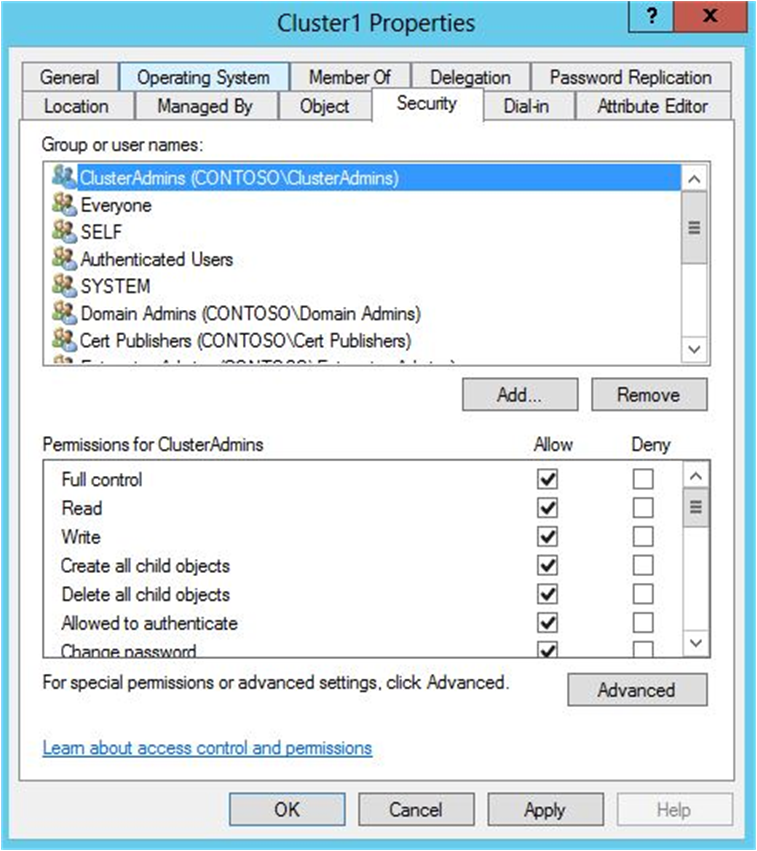Click the SELF principal icon
Screen dimensions: 757x851
[64, 232]
